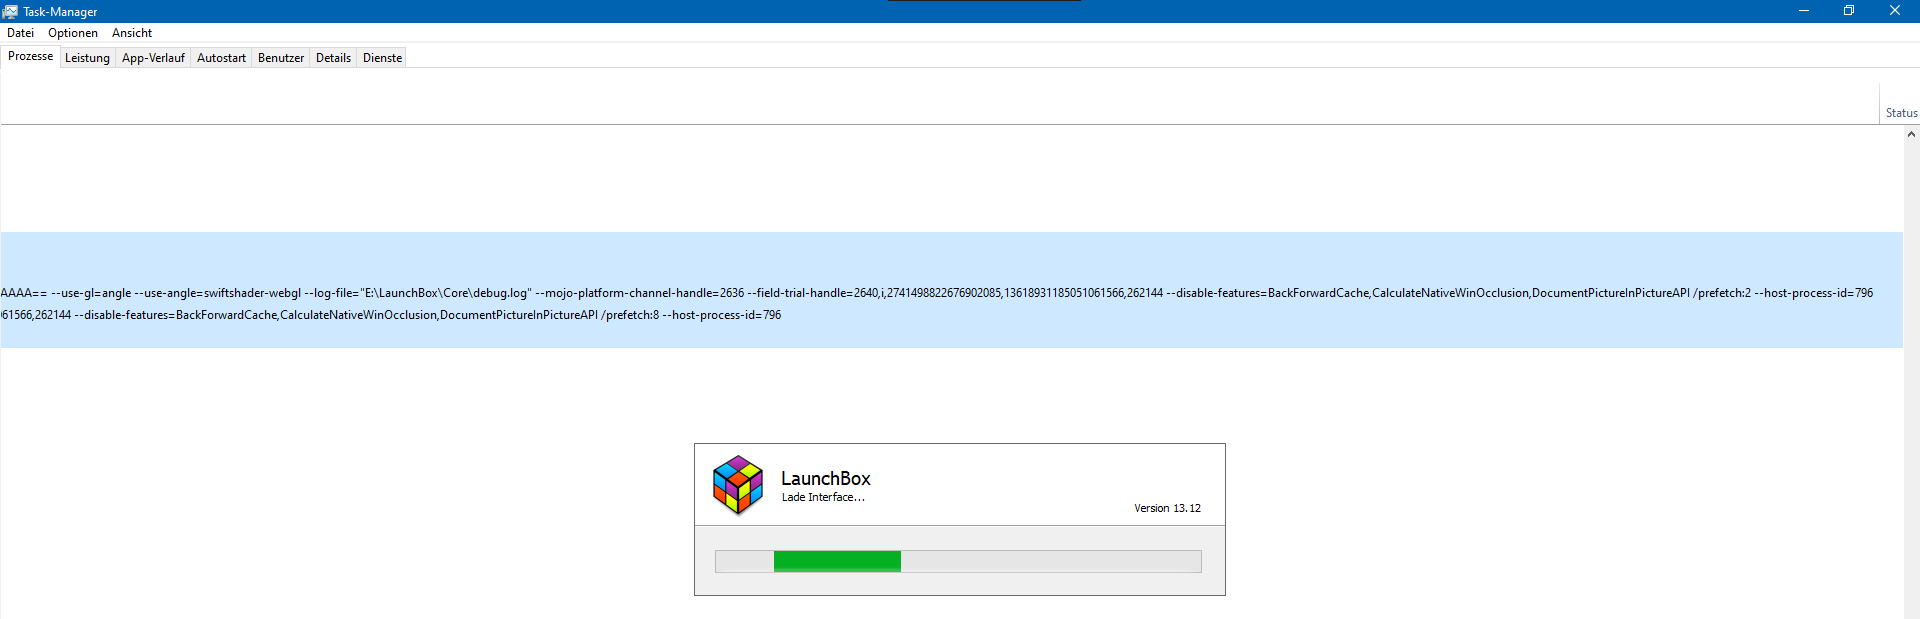Switch to the Prozesse tab
Image resolution: width=1920 pixels, height=619 pixels.
click(30, 56)
